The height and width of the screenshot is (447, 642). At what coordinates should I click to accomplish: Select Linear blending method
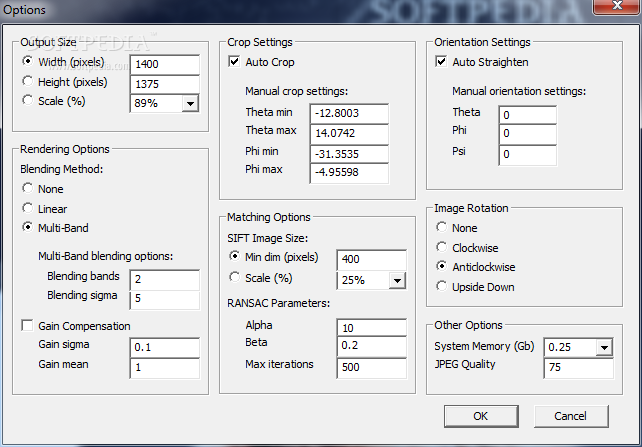27,208
